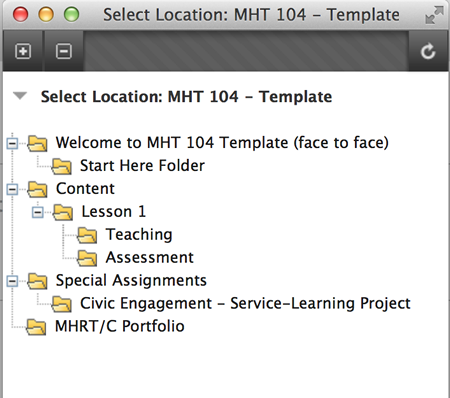The width and height of the screenshot is (450, 398).
Task: Choose the Assessment folder label
Action: [150, 258]
